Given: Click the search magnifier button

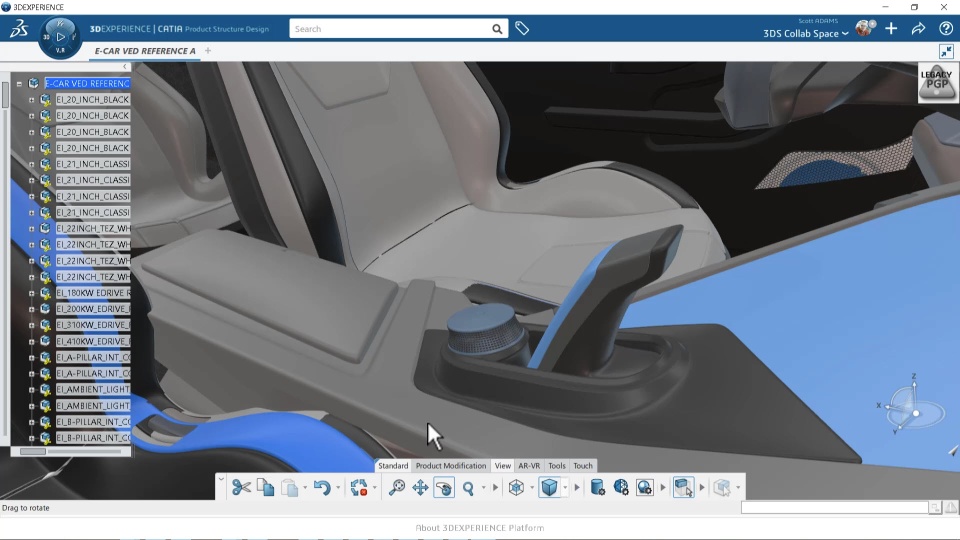Looking at the screenshot, I should pyautogui.click(x=497, y=29).
